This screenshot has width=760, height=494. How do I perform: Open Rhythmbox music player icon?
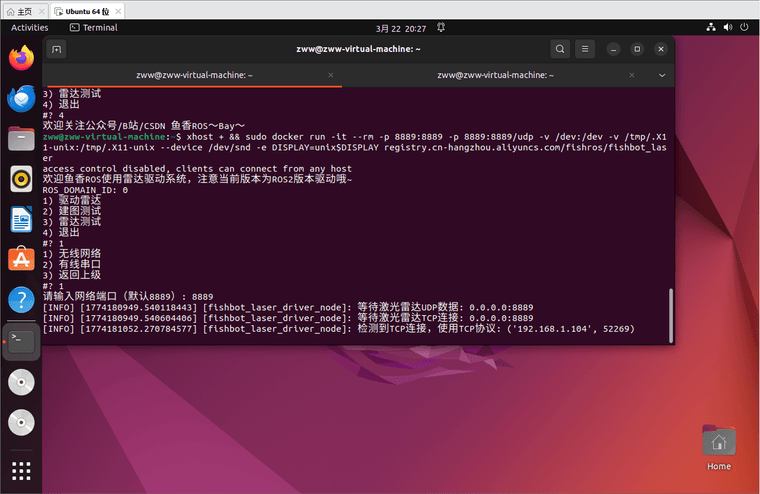pyautogui.click(x=21, y=179)
